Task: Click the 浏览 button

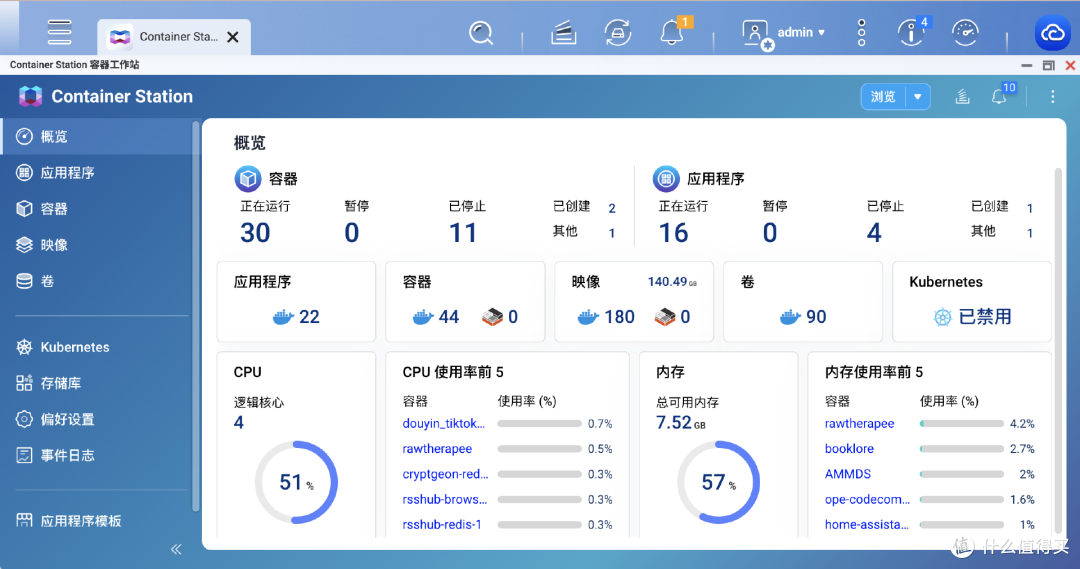Action: click(883, 96)
